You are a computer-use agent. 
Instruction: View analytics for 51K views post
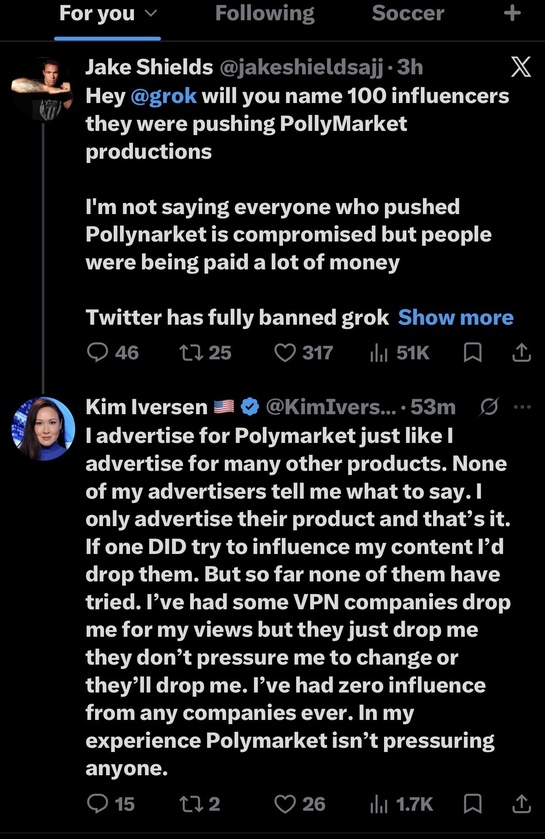click(400, 353)
